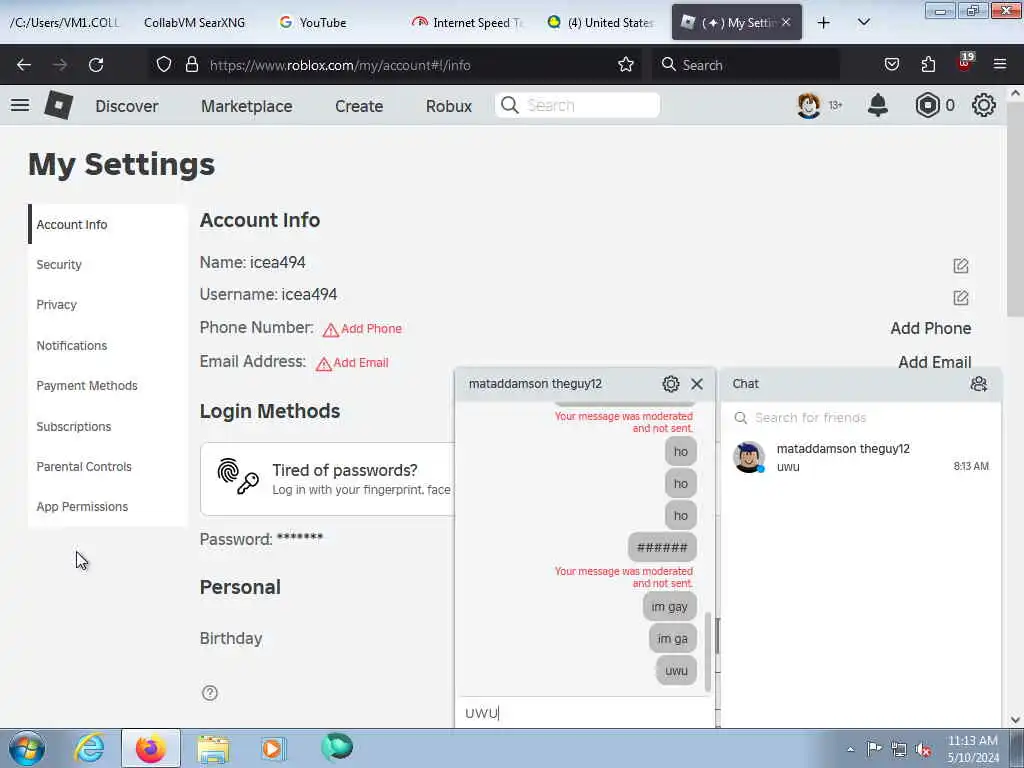Viewport: 1024px width, 768px height.
Task: Open Internet Explorer from the taskbar
Action: 89,748
